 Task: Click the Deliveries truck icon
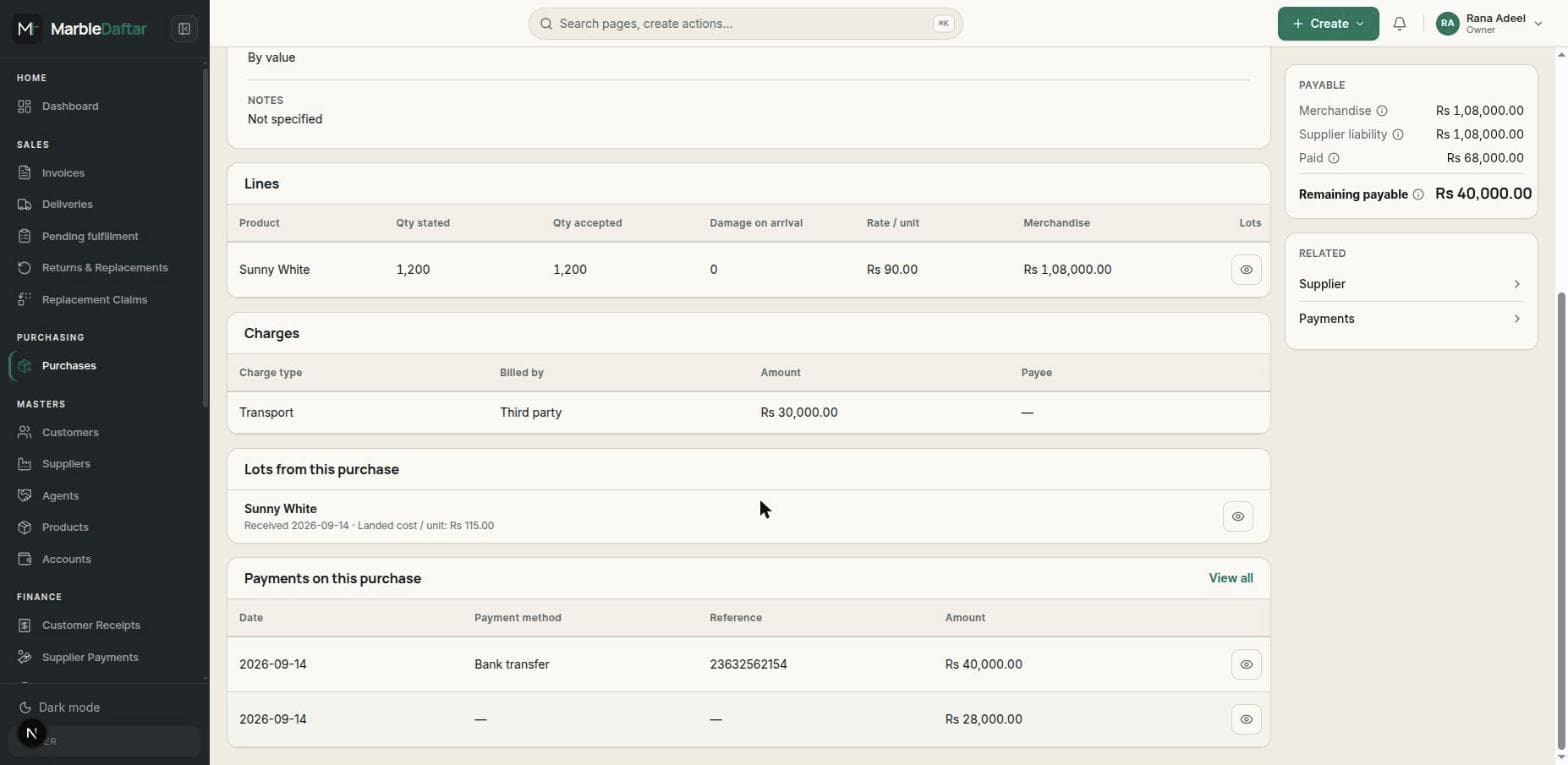tap(25, 204)
